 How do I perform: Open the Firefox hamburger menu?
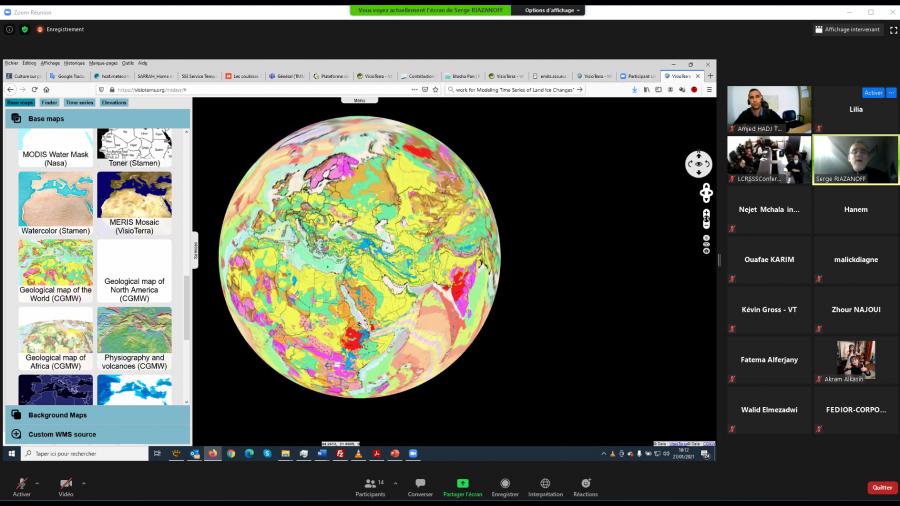pyautogui.click(x=709, y=89)
